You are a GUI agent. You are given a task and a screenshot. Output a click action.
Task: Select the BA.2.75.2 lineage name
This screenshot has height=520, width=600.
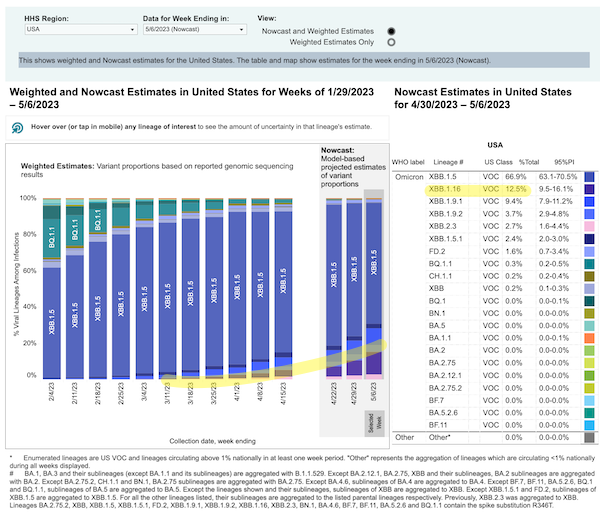[x=445, y=388]
